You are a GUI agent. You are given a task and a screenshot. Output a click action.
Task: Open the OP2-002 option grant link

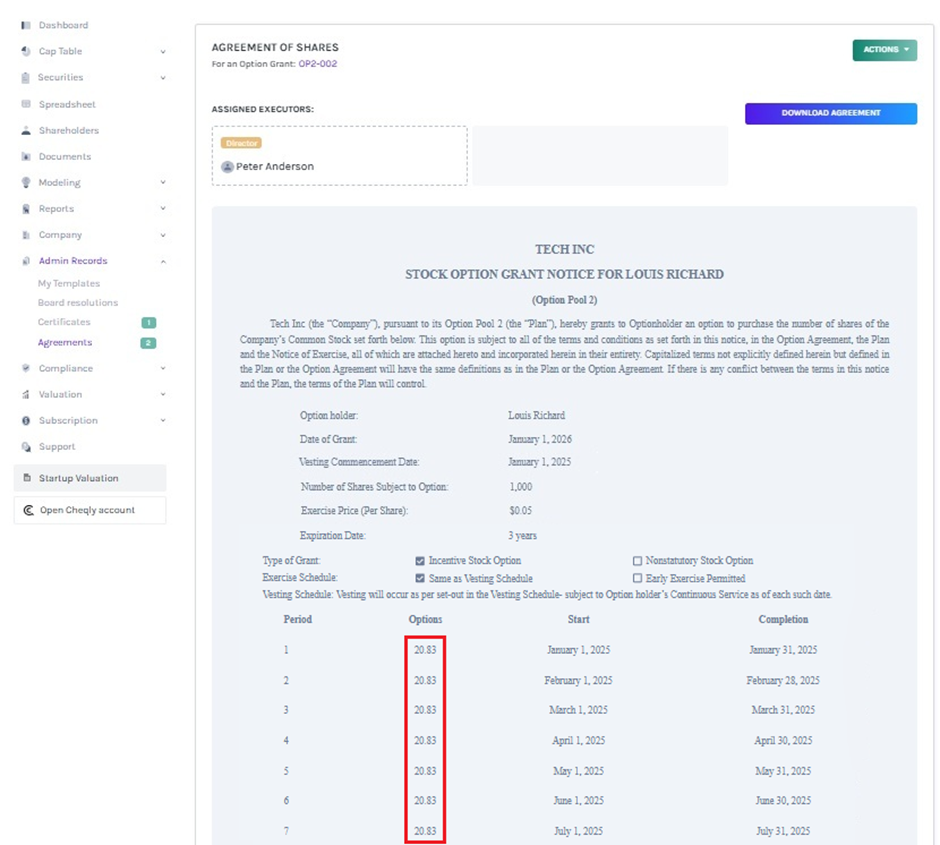(318, 64)
